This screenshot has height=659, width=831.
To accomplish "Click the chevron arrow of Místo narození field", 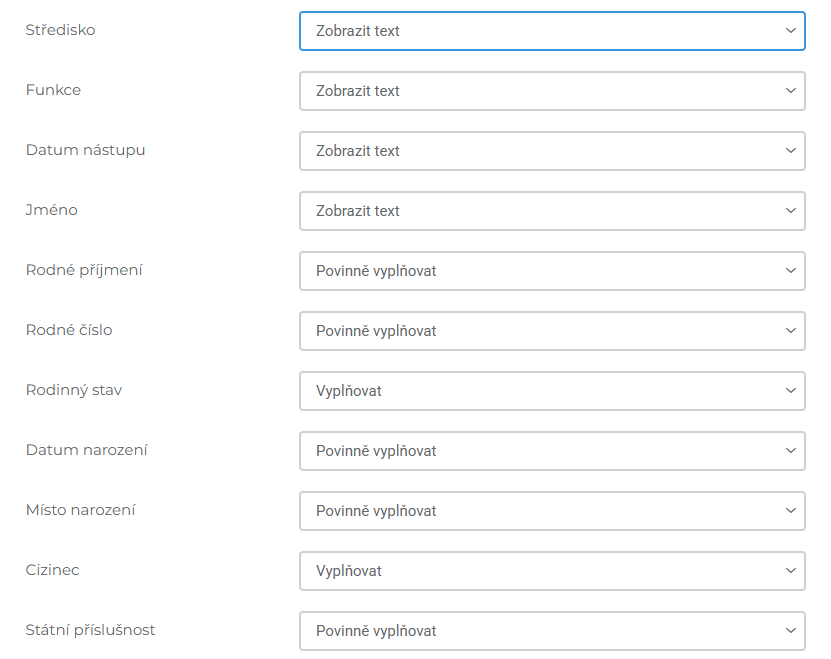I will click(790, 511).
